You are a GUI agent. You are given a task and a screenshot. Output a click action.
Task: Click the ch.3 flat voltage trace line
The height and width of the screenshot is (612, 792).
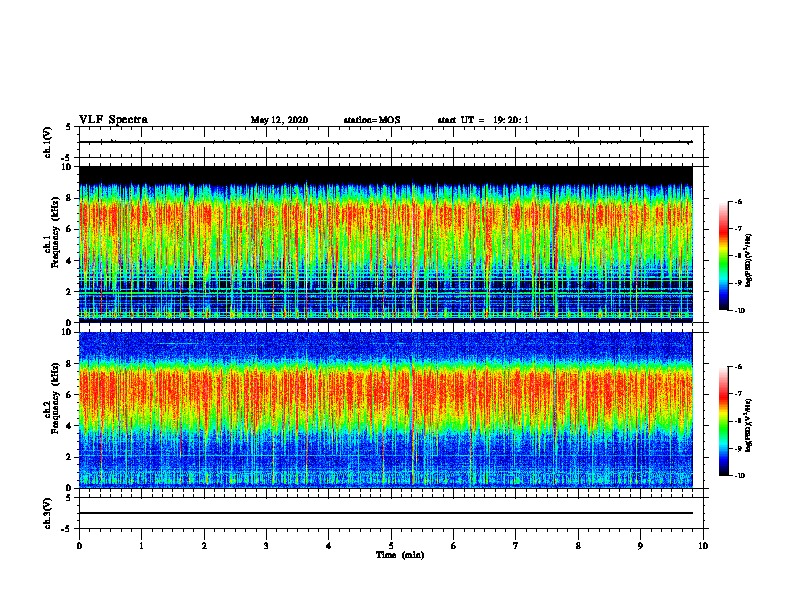(385, 513)
